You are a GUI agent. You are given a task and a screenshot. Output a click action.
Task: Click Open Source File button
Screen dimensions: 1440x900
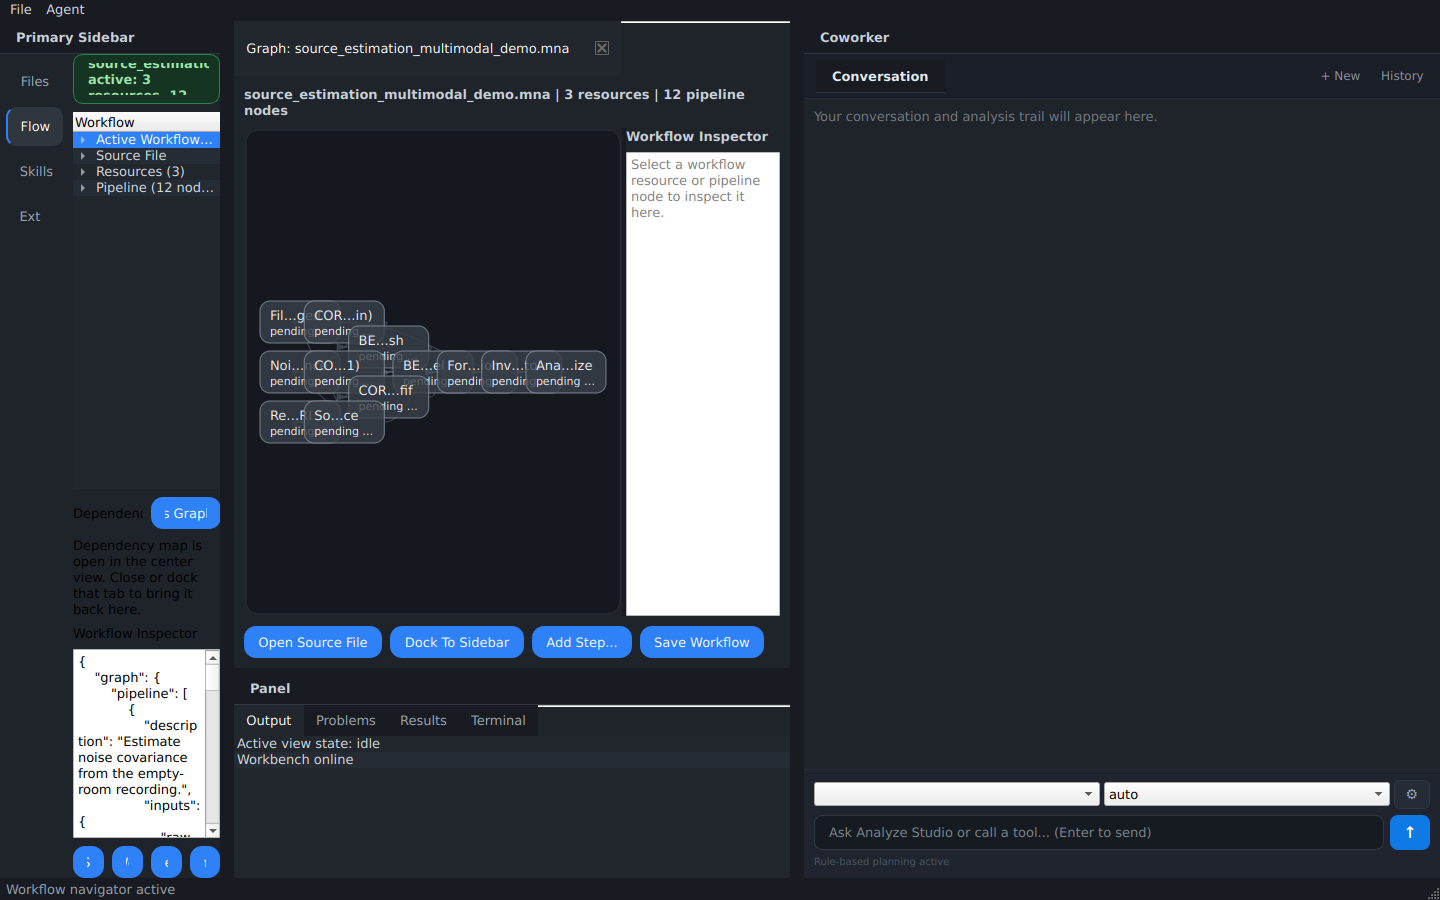coord(313,642)
